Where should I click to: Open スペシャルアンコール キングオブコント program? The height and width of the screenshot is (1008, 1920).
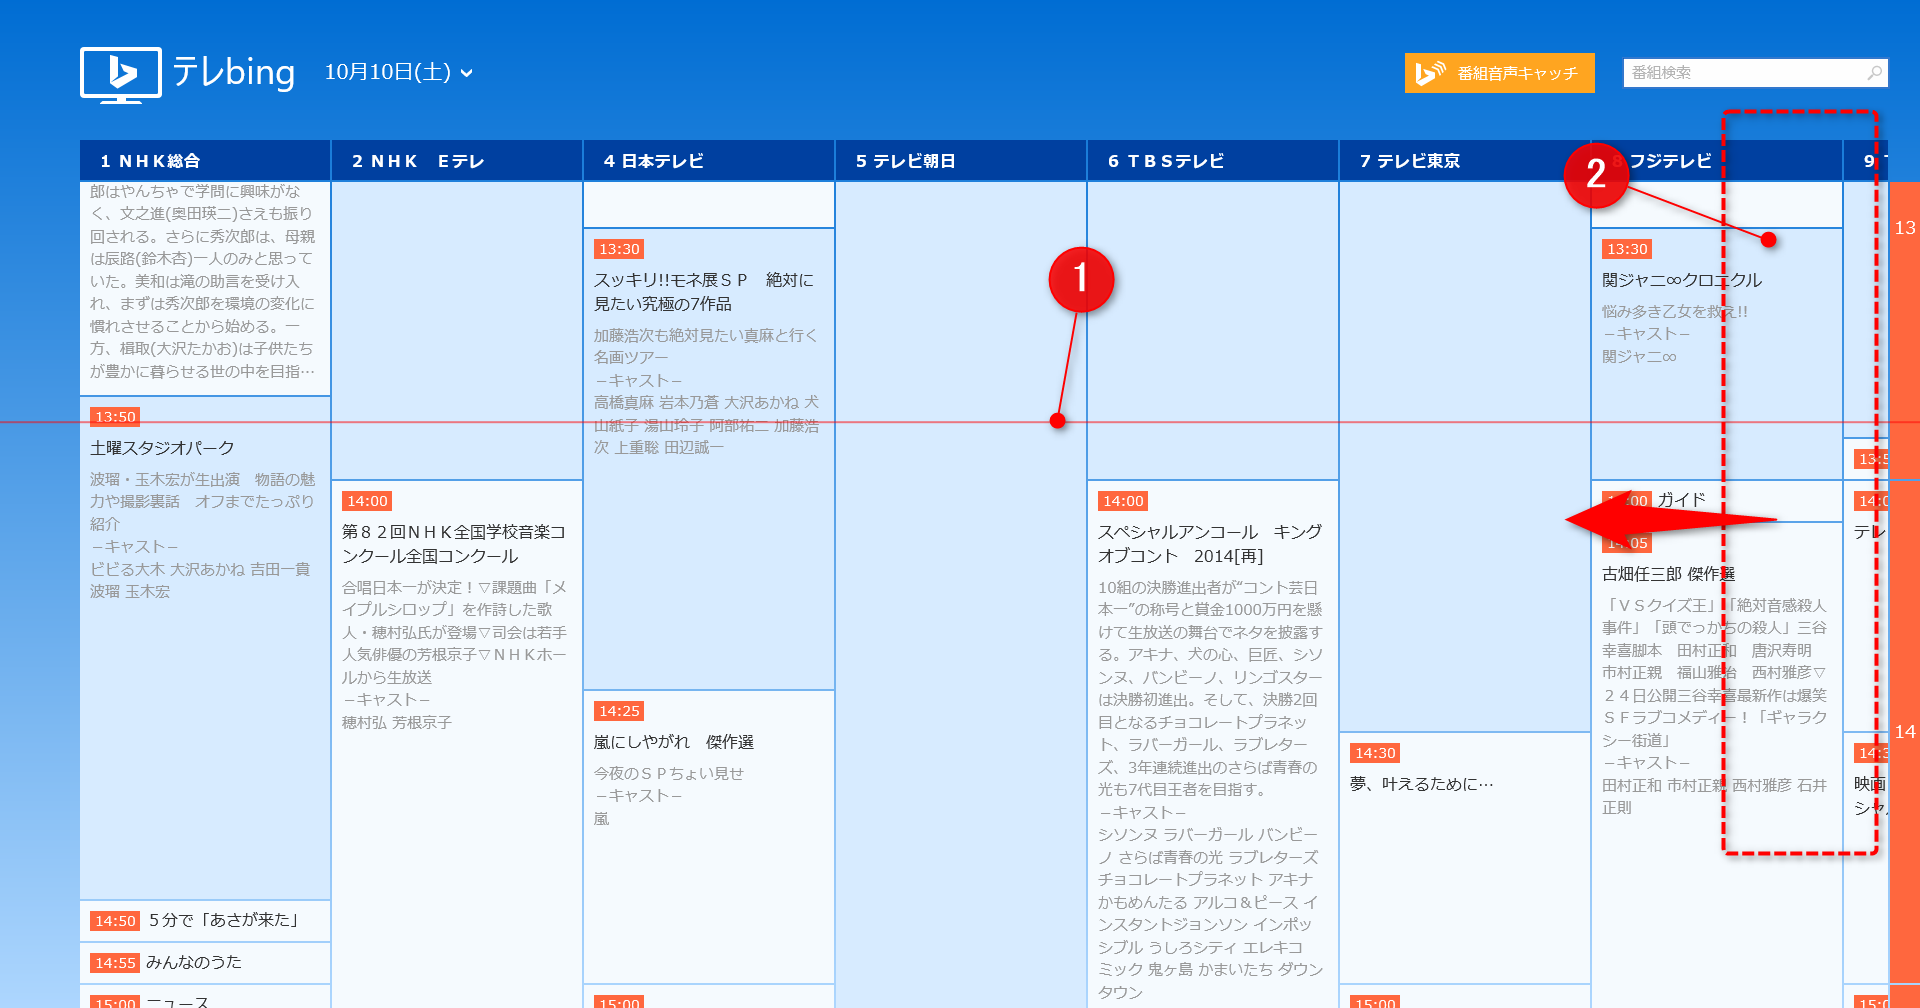tap(1210, 544)
